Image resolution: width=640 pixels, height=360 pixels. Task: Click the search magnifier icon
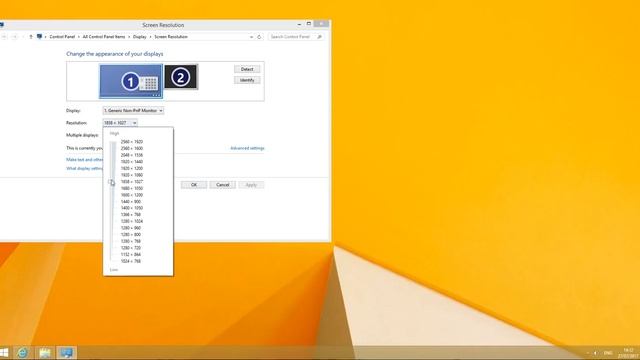tap(320, 37)
